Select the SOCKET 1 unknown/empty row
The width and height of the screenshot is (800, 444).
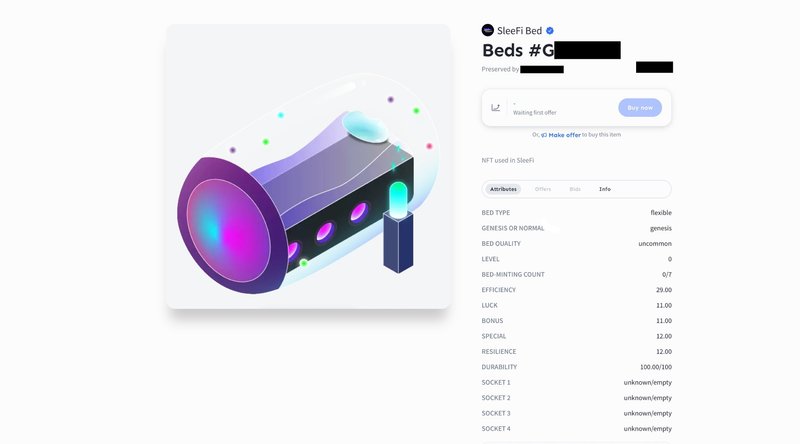click(x=577, y=382)
